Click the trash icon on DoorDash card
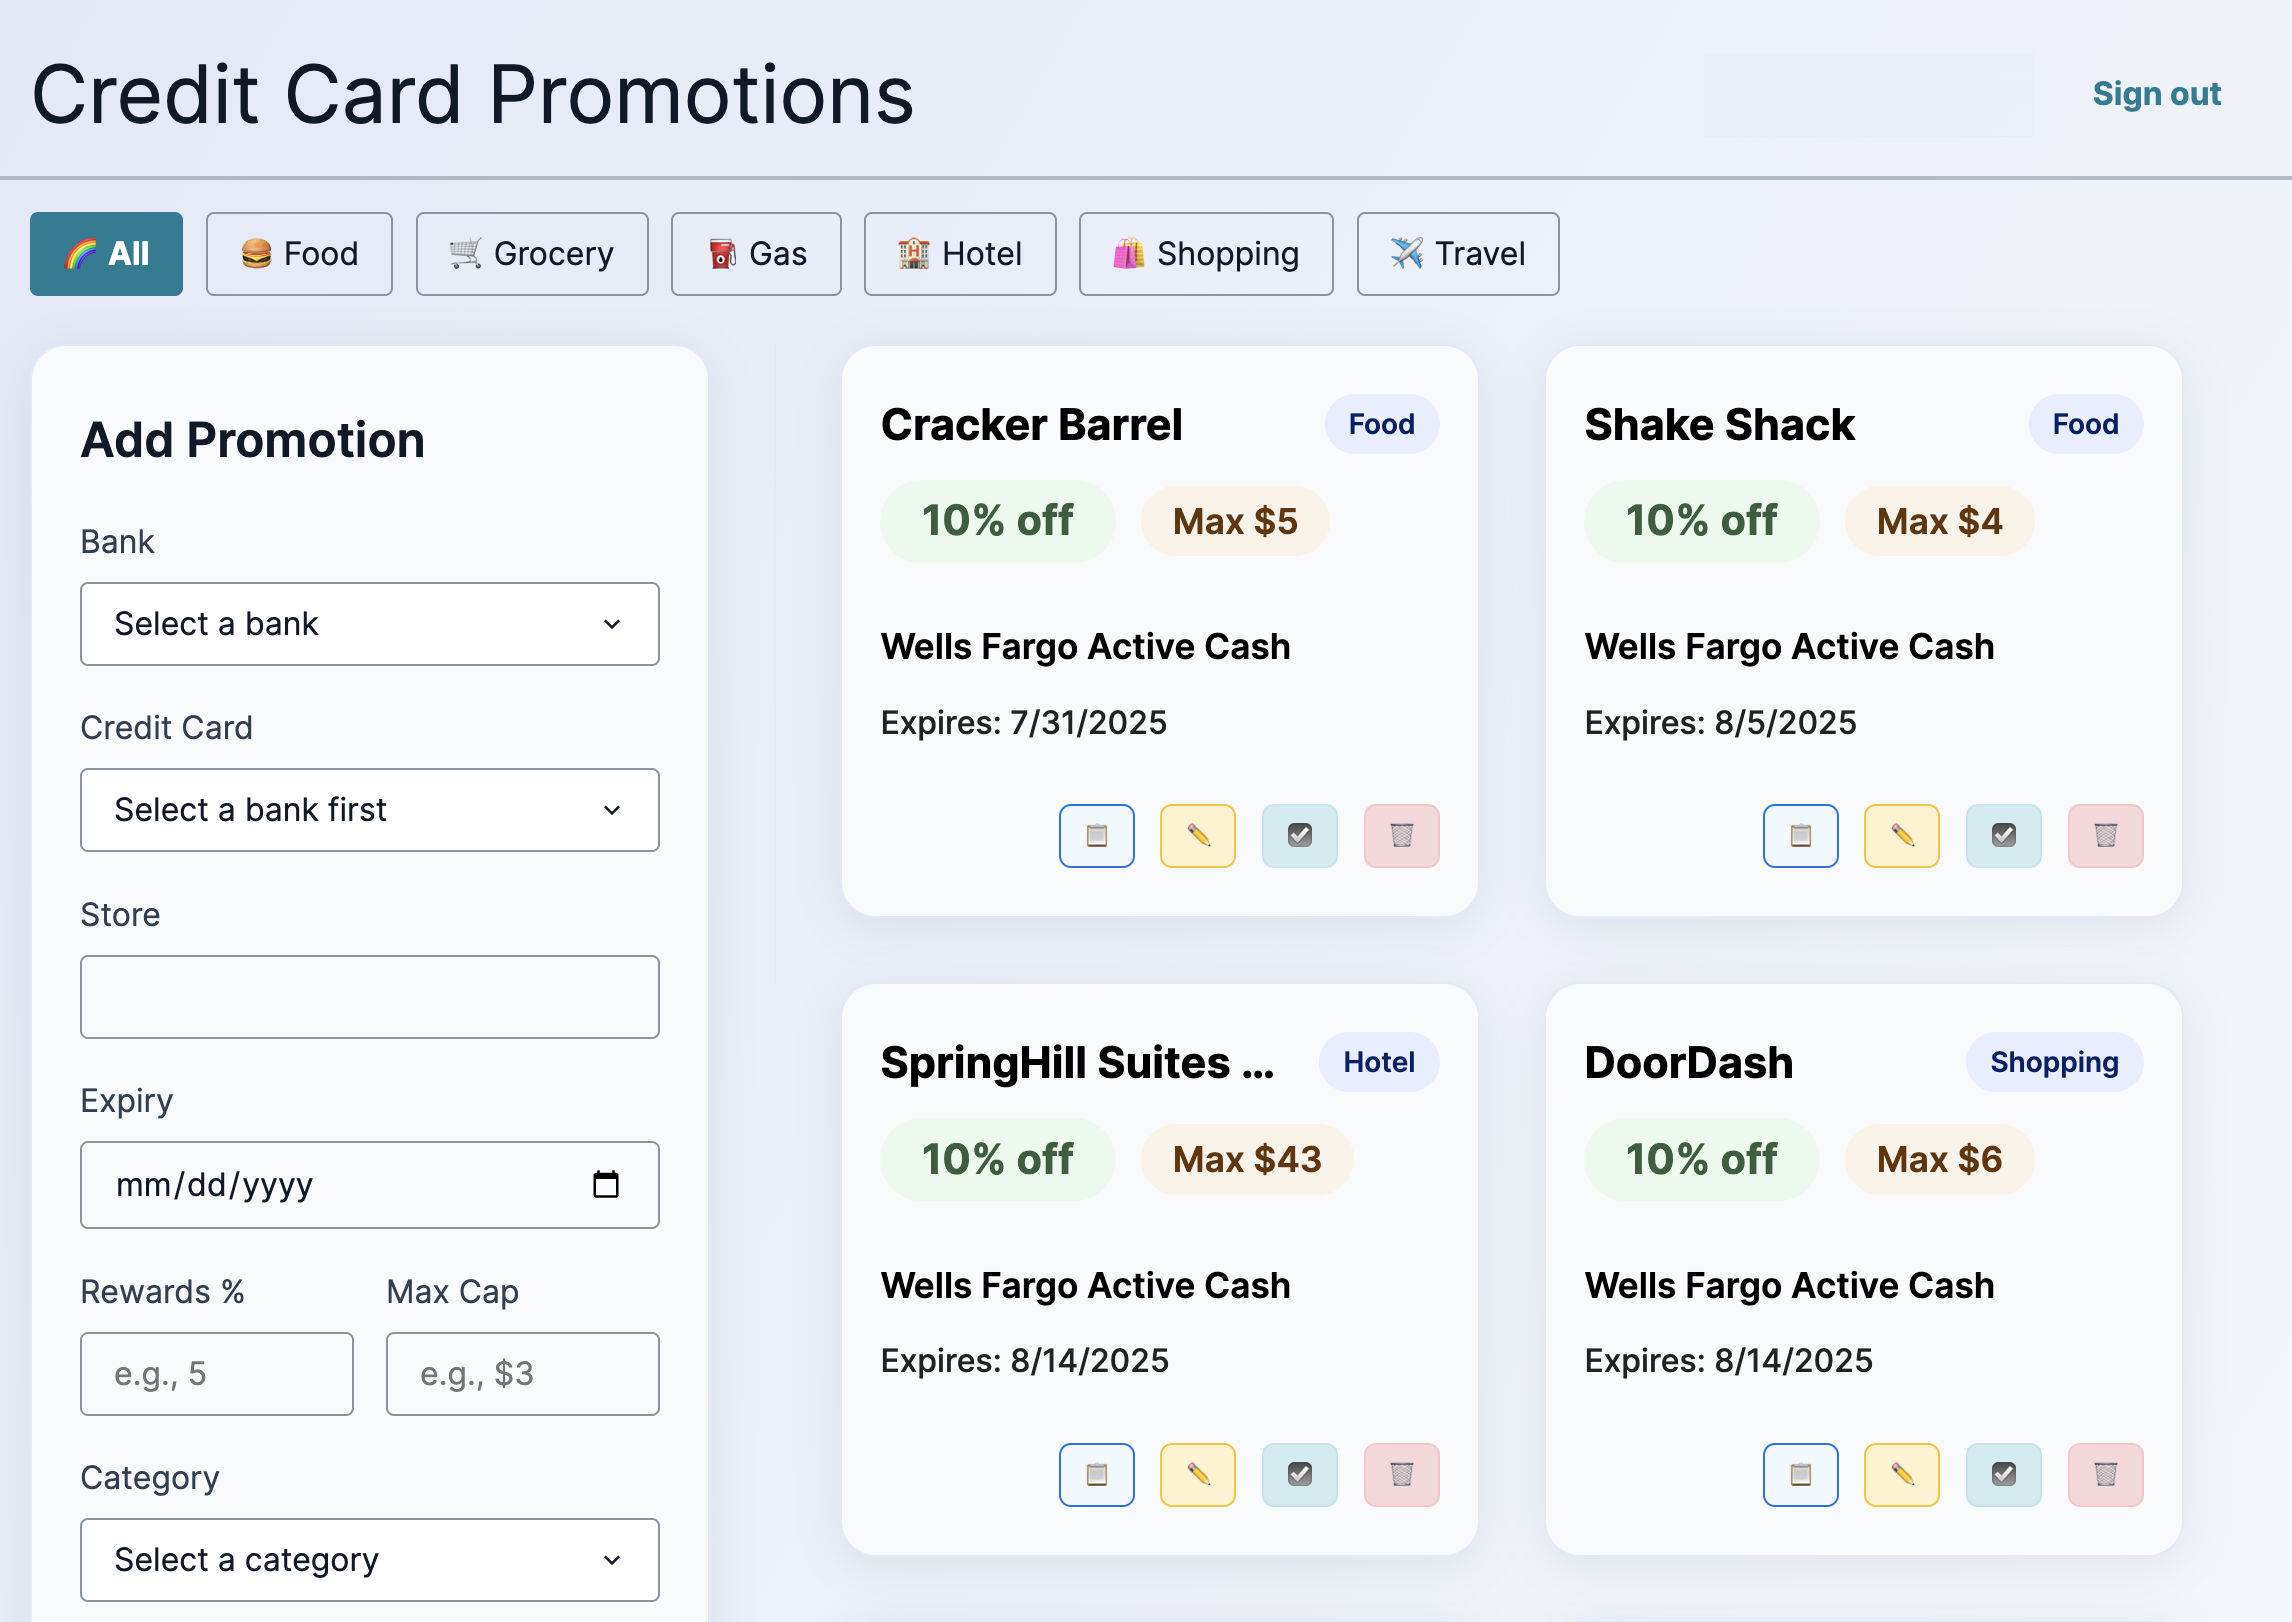 (2105, 1475)
